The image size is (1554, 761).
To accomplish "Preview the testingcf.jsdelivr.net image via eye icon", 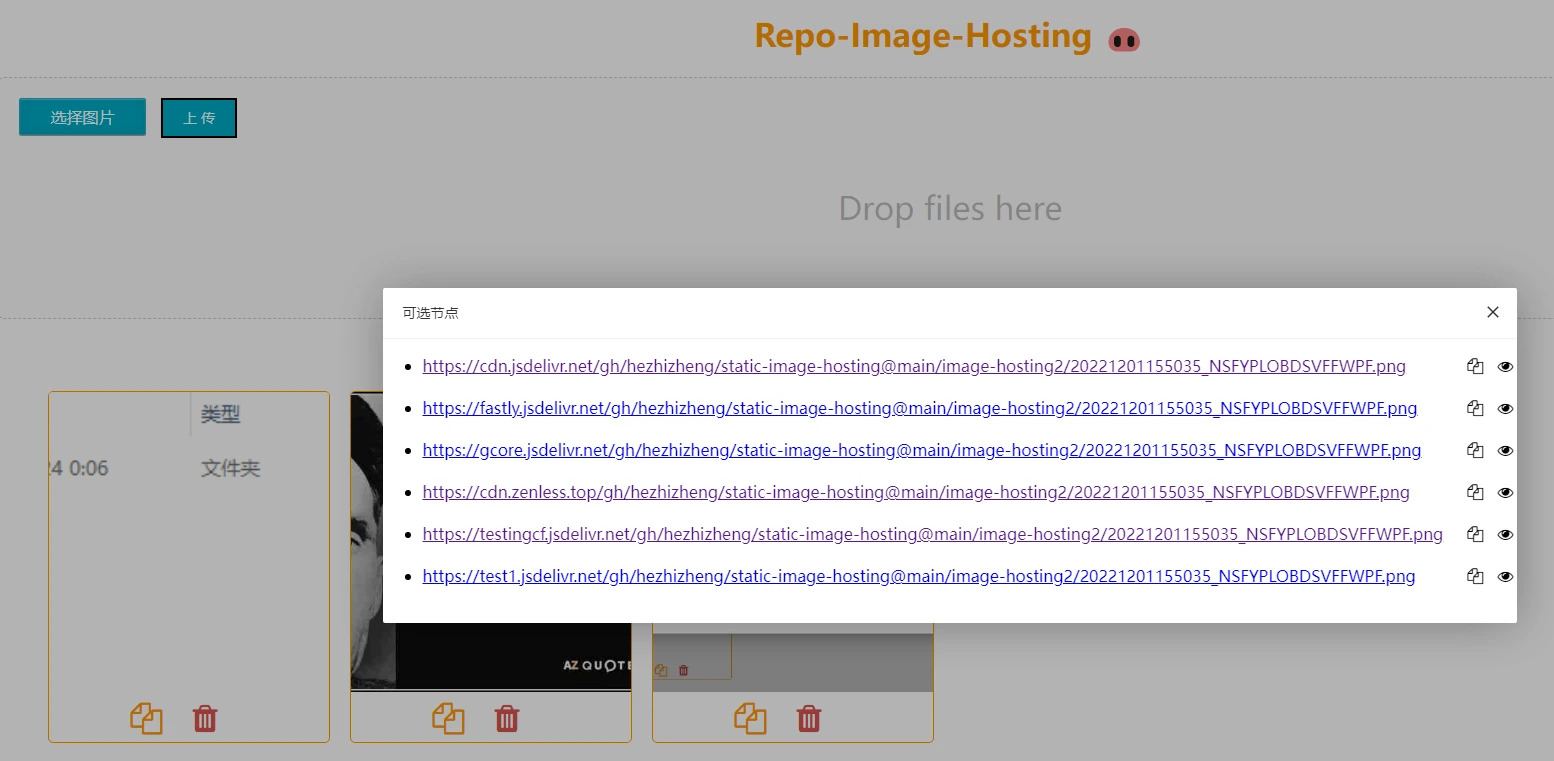I will (1505, 534).
